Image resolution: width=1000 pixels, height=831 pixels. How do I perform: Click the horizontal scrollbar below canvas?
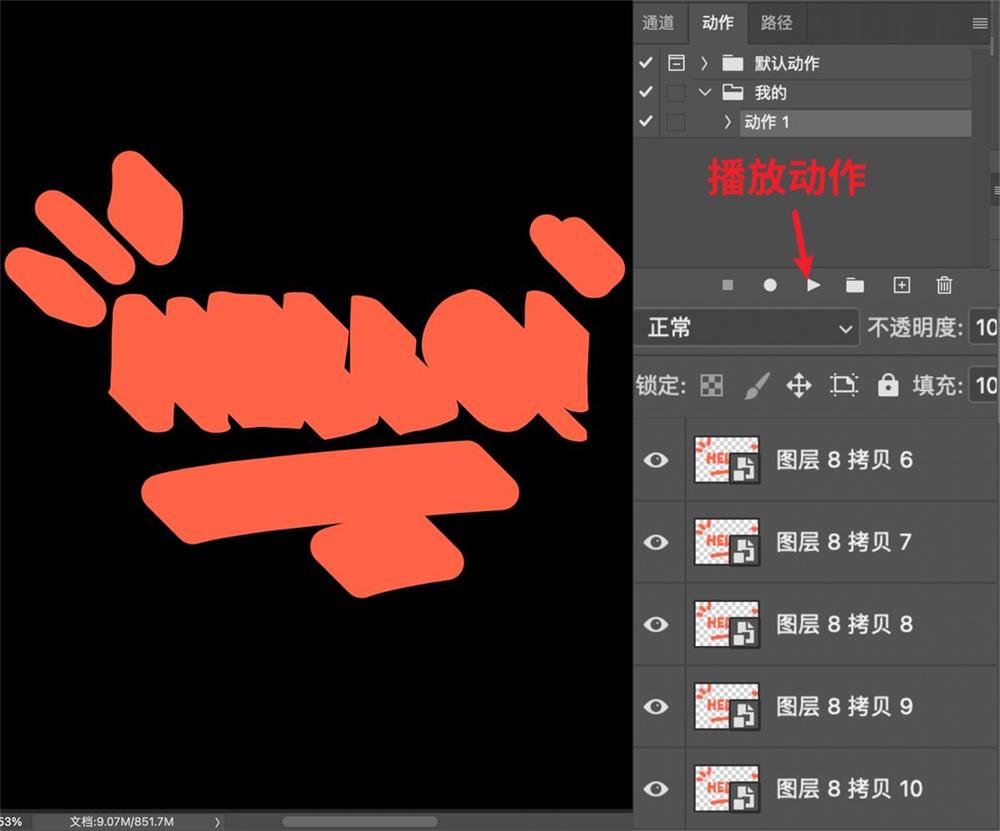pyautogui.click(x=360, y=821)
